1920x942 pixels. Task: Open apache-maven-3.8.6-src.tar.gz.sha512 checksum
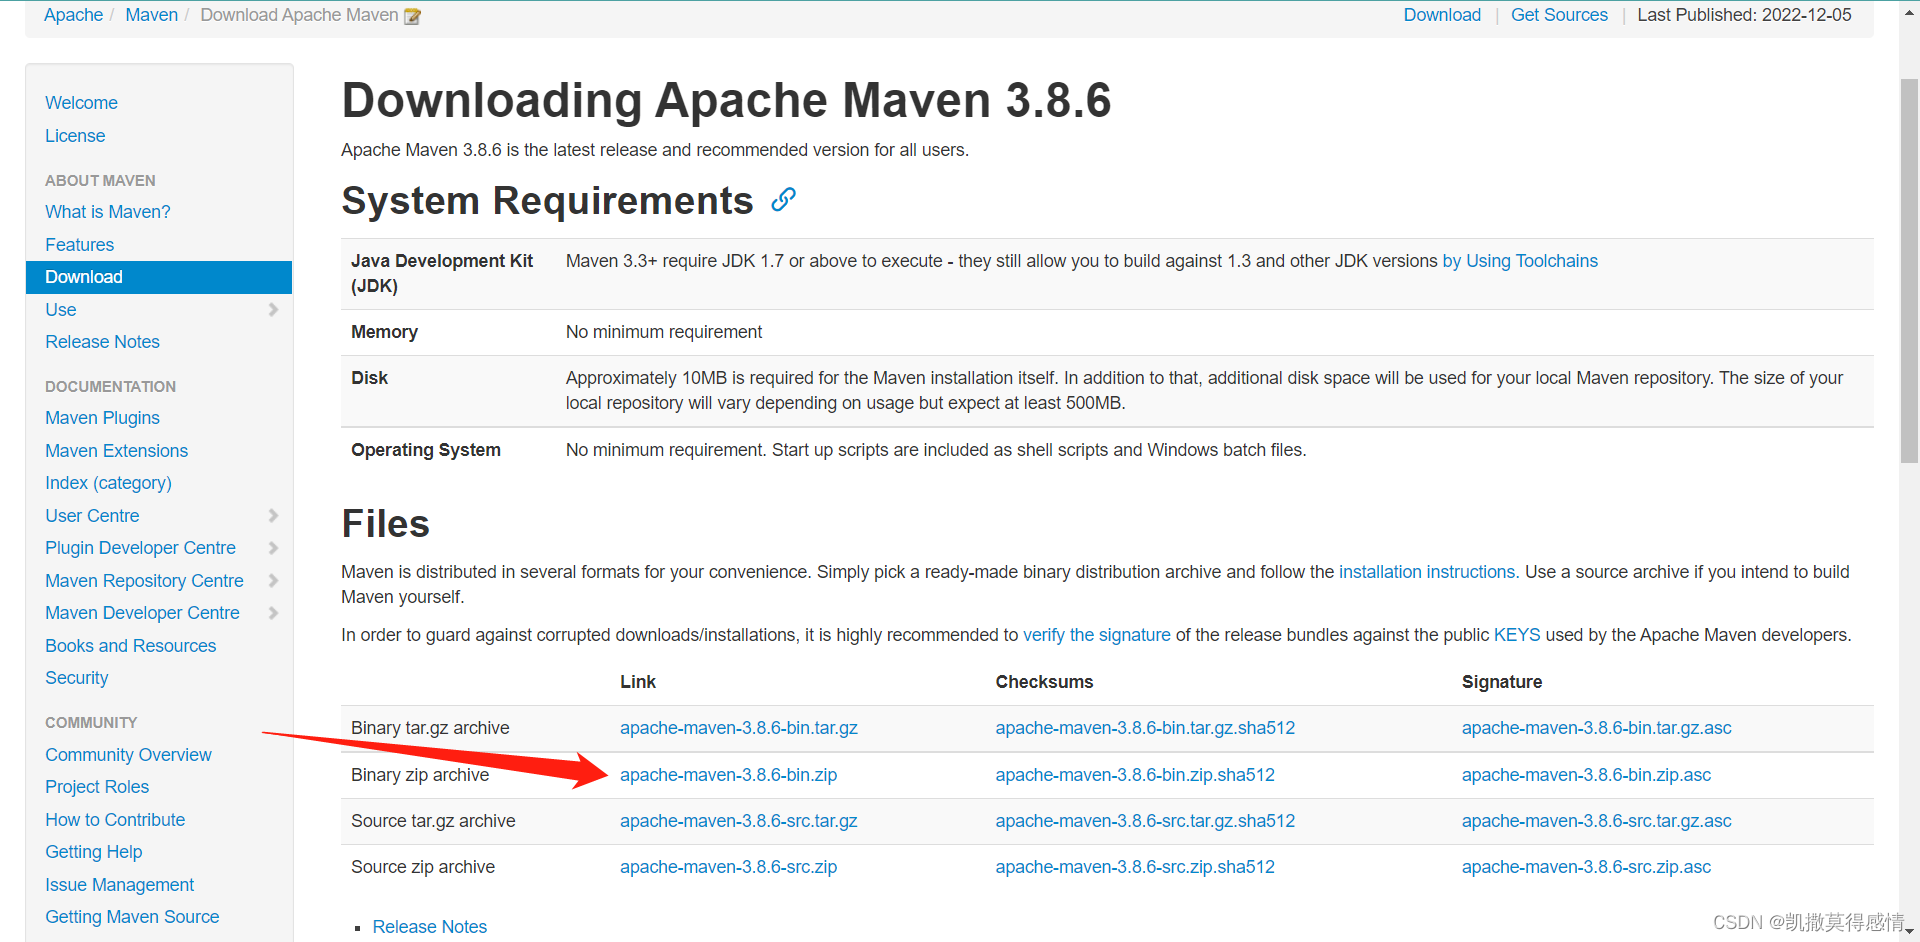1145,821
